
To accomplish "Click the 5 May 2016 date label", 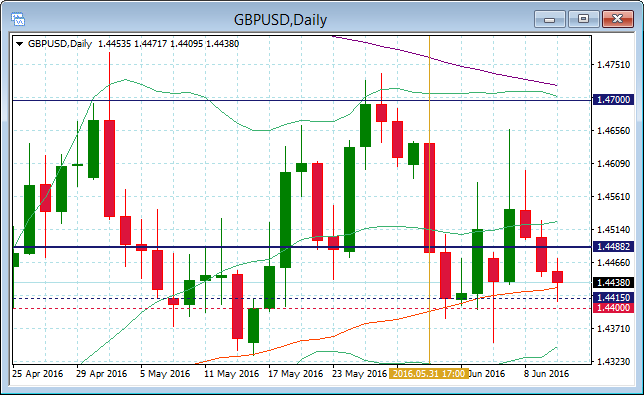I will 165,374.
